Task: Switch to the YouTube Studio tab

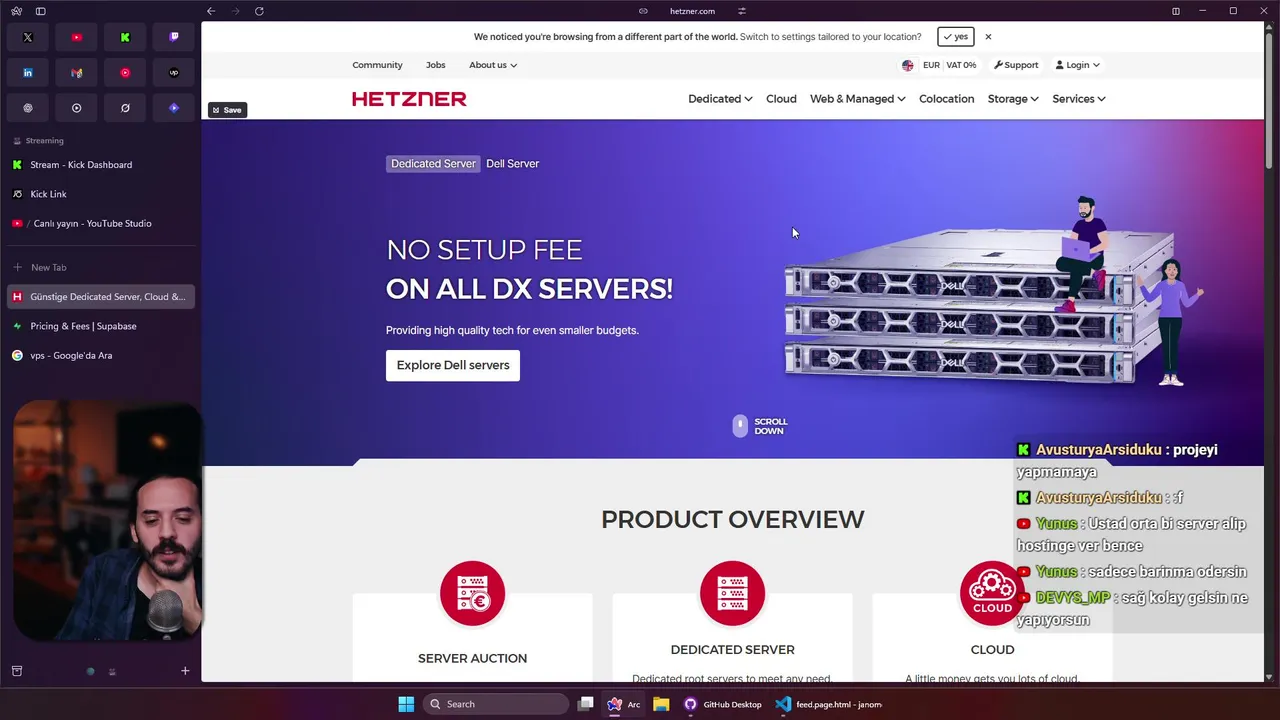Action: tap(100, 223)
